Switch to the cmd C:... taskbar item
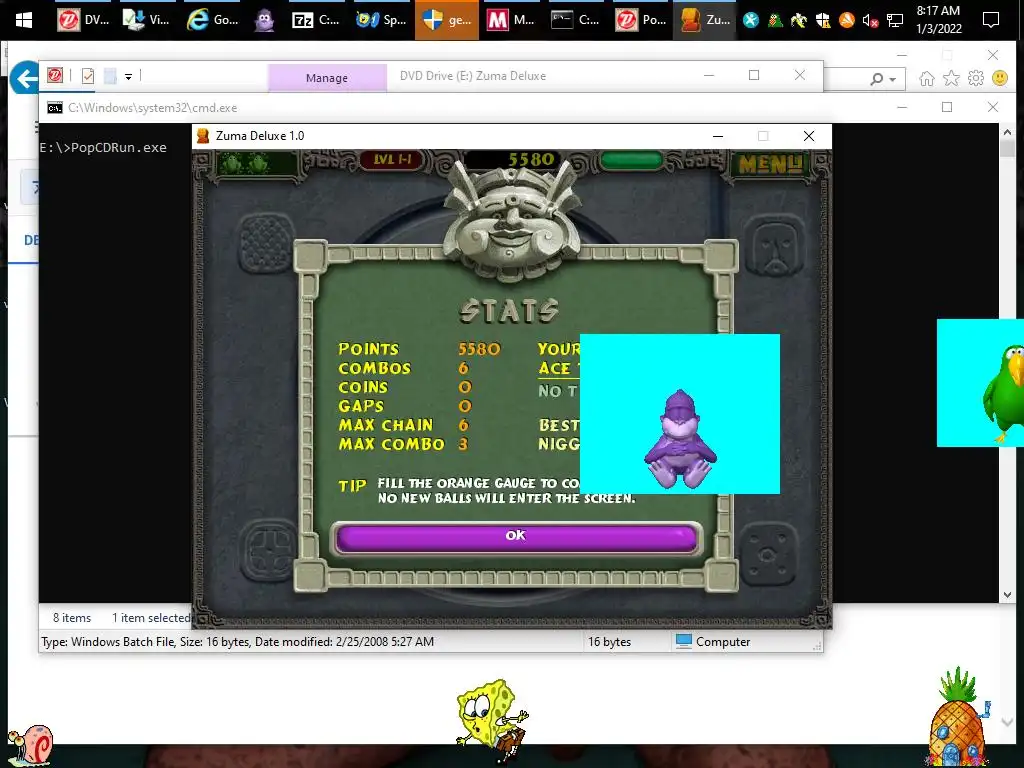 (x=576, y=20)
